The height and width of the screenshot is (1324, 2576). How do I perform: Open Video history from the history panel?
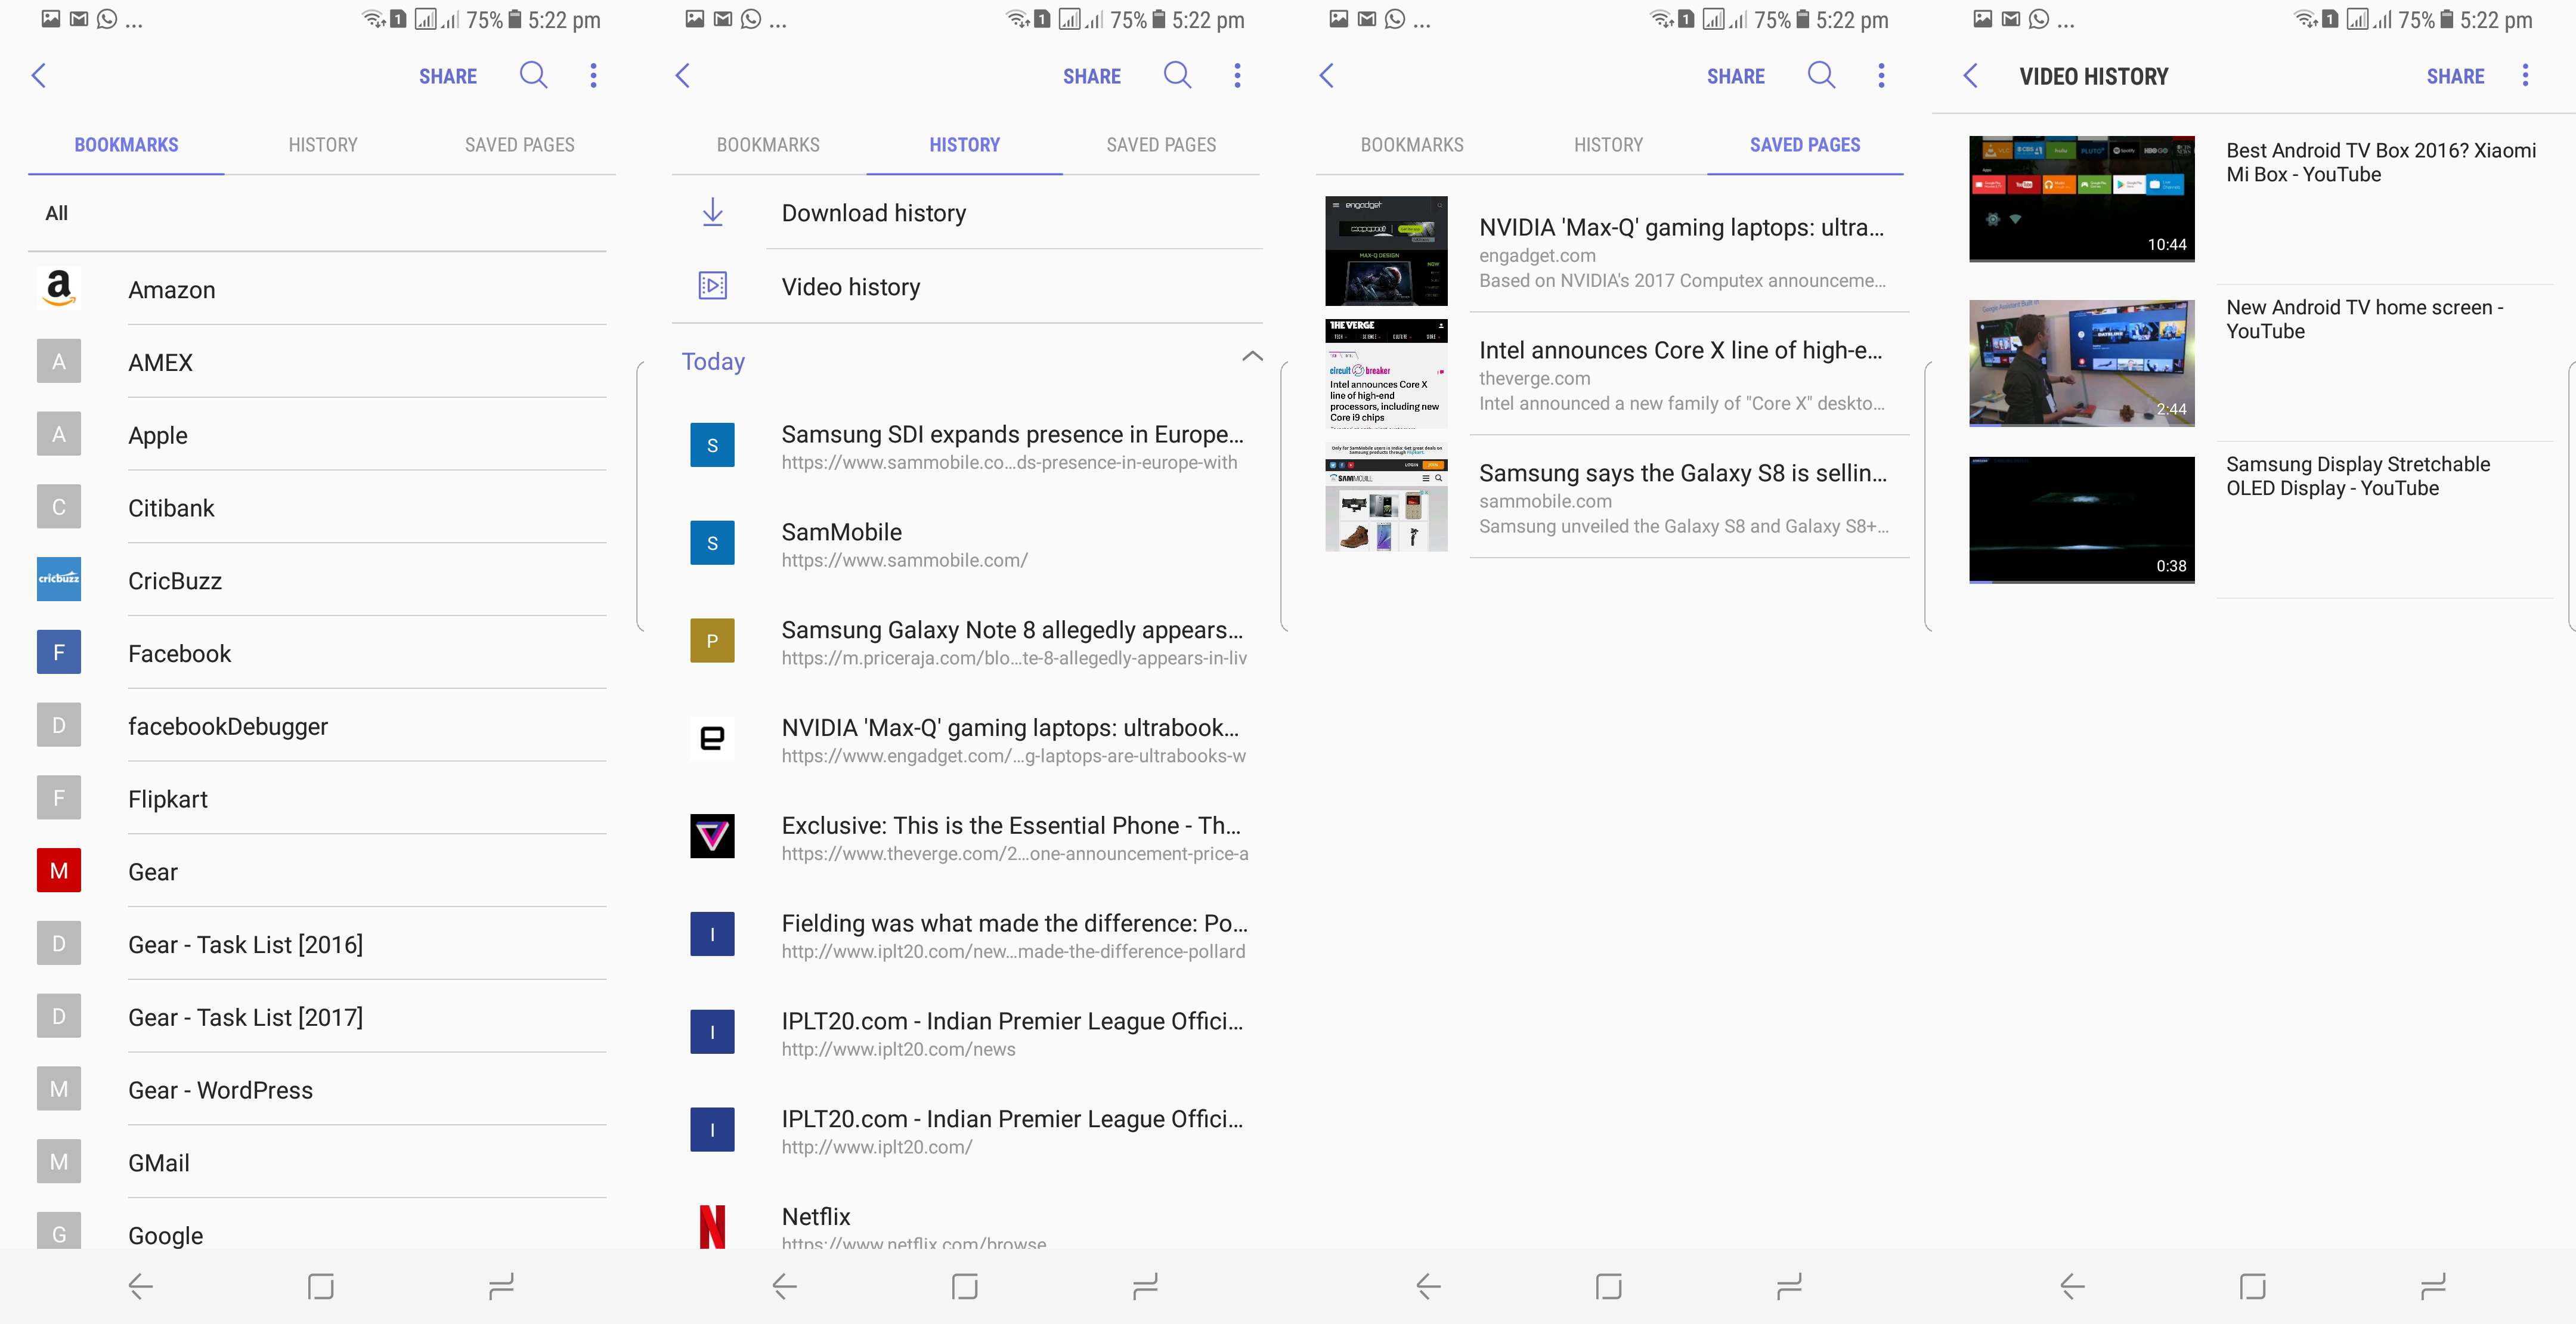click(x=850, y=286)
